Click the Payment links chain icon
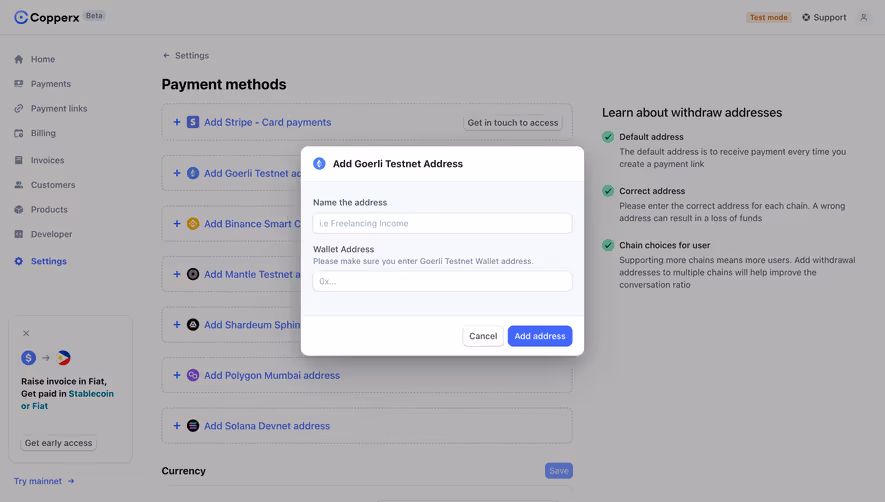The height and width of the screenshot is (502, 885). (19, 108)
